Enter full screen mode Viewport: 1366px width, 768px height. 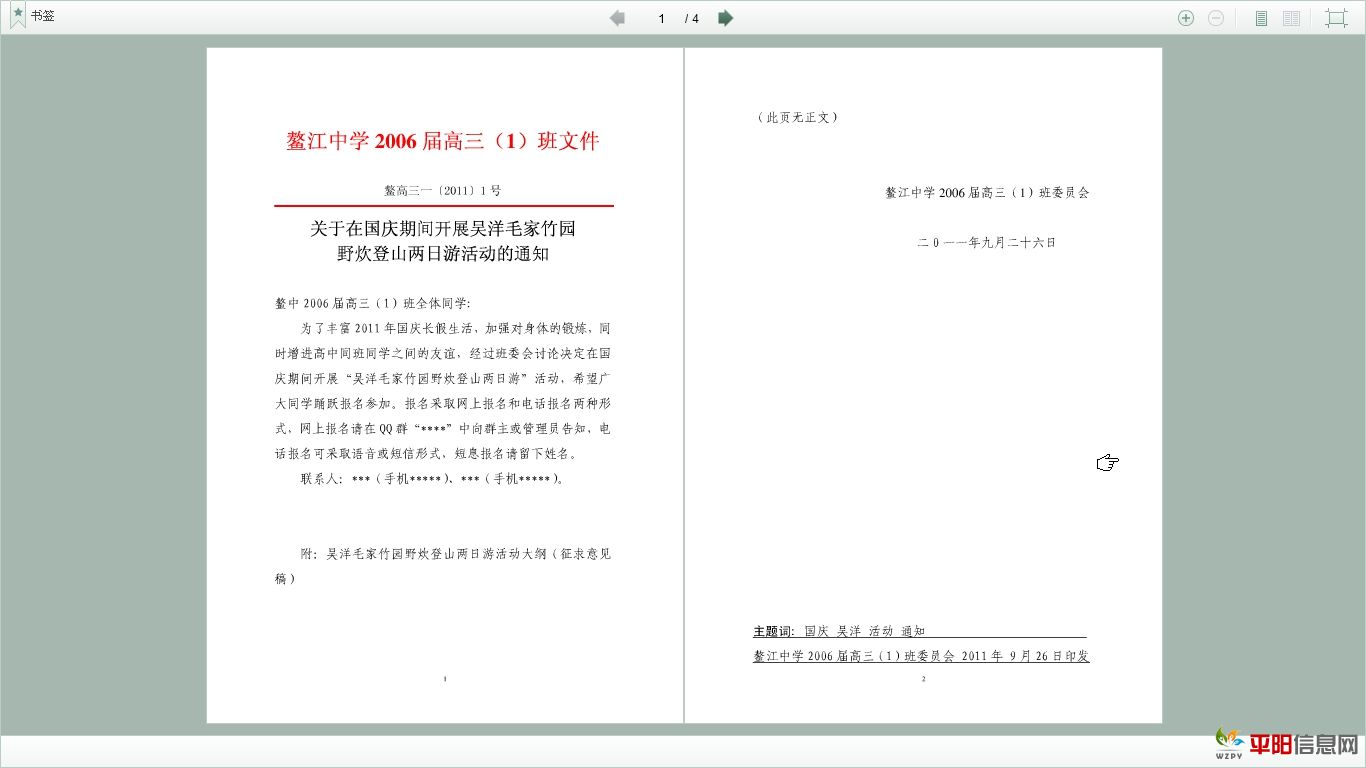tap(1336, 18)
